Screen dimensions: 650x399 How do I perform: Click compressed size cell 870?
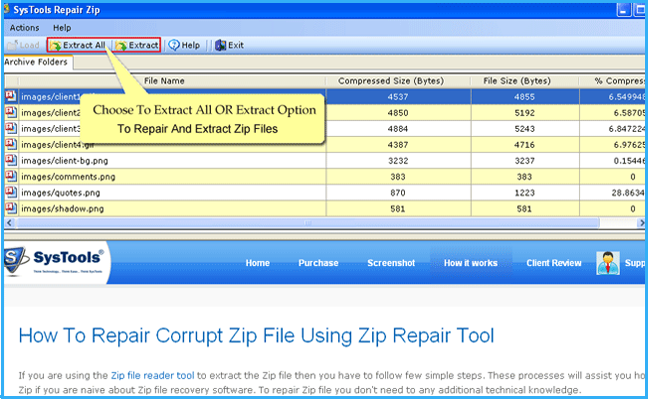point(398,193)
